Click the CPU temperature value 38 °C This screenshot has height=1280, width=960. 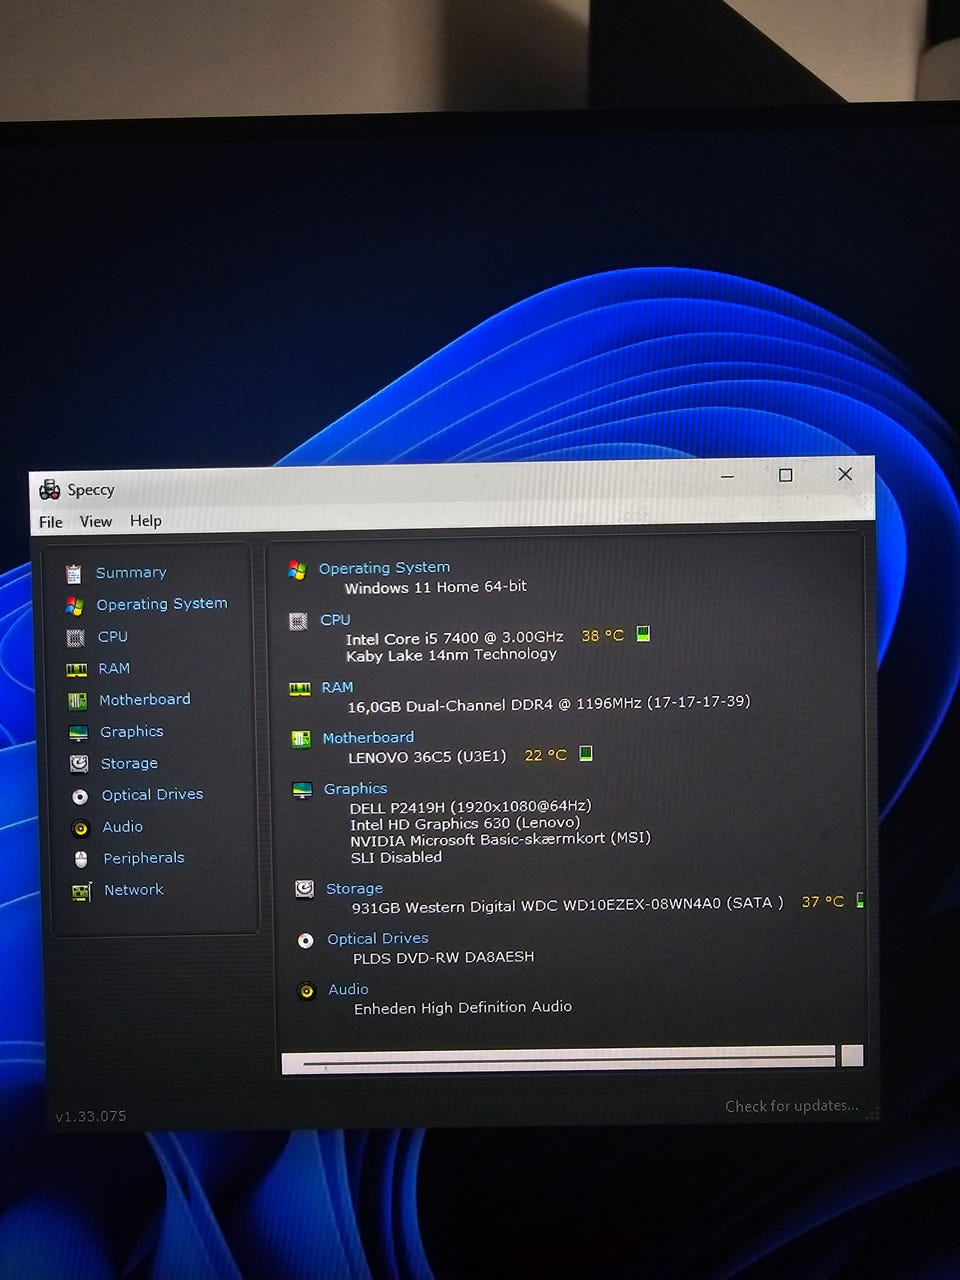pos(602,636)
